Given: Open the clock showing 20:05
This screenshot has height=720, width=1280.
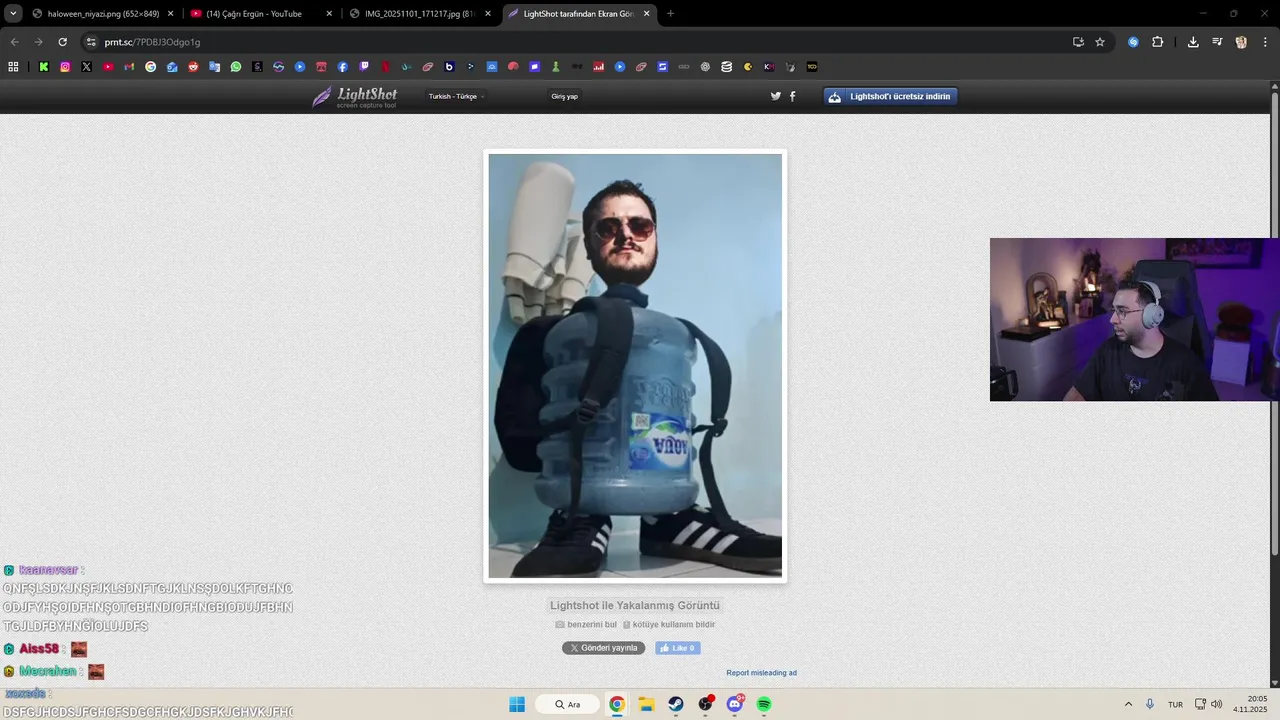Looking at the screenshot, I should (1251, 704).
